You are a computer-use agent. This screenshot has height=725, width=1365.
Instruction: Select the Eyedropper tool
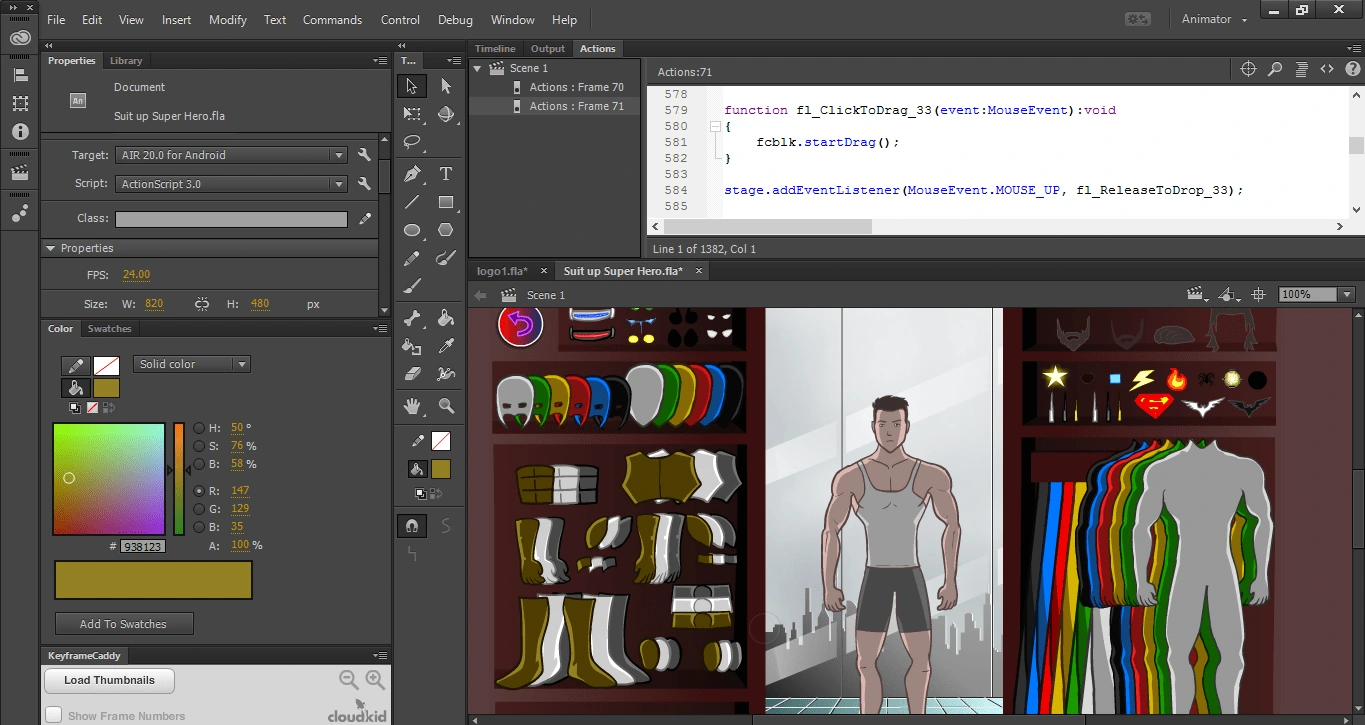point(446,346)
